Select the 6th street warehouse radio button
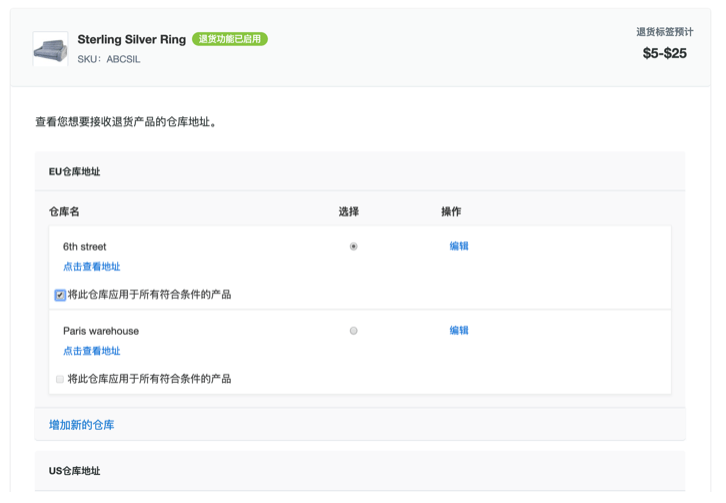726x503 pixels. [353, 246]
